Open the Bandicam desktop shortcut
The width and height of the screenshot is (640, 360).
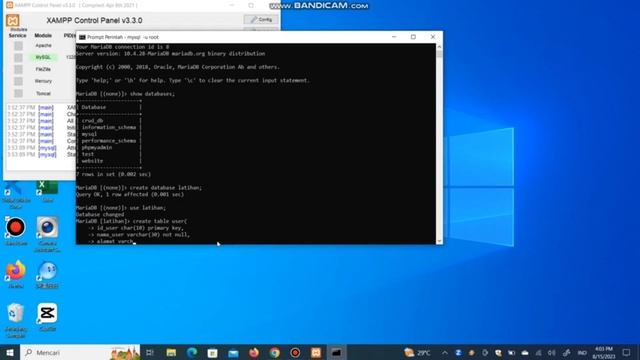tap(16, 231)
